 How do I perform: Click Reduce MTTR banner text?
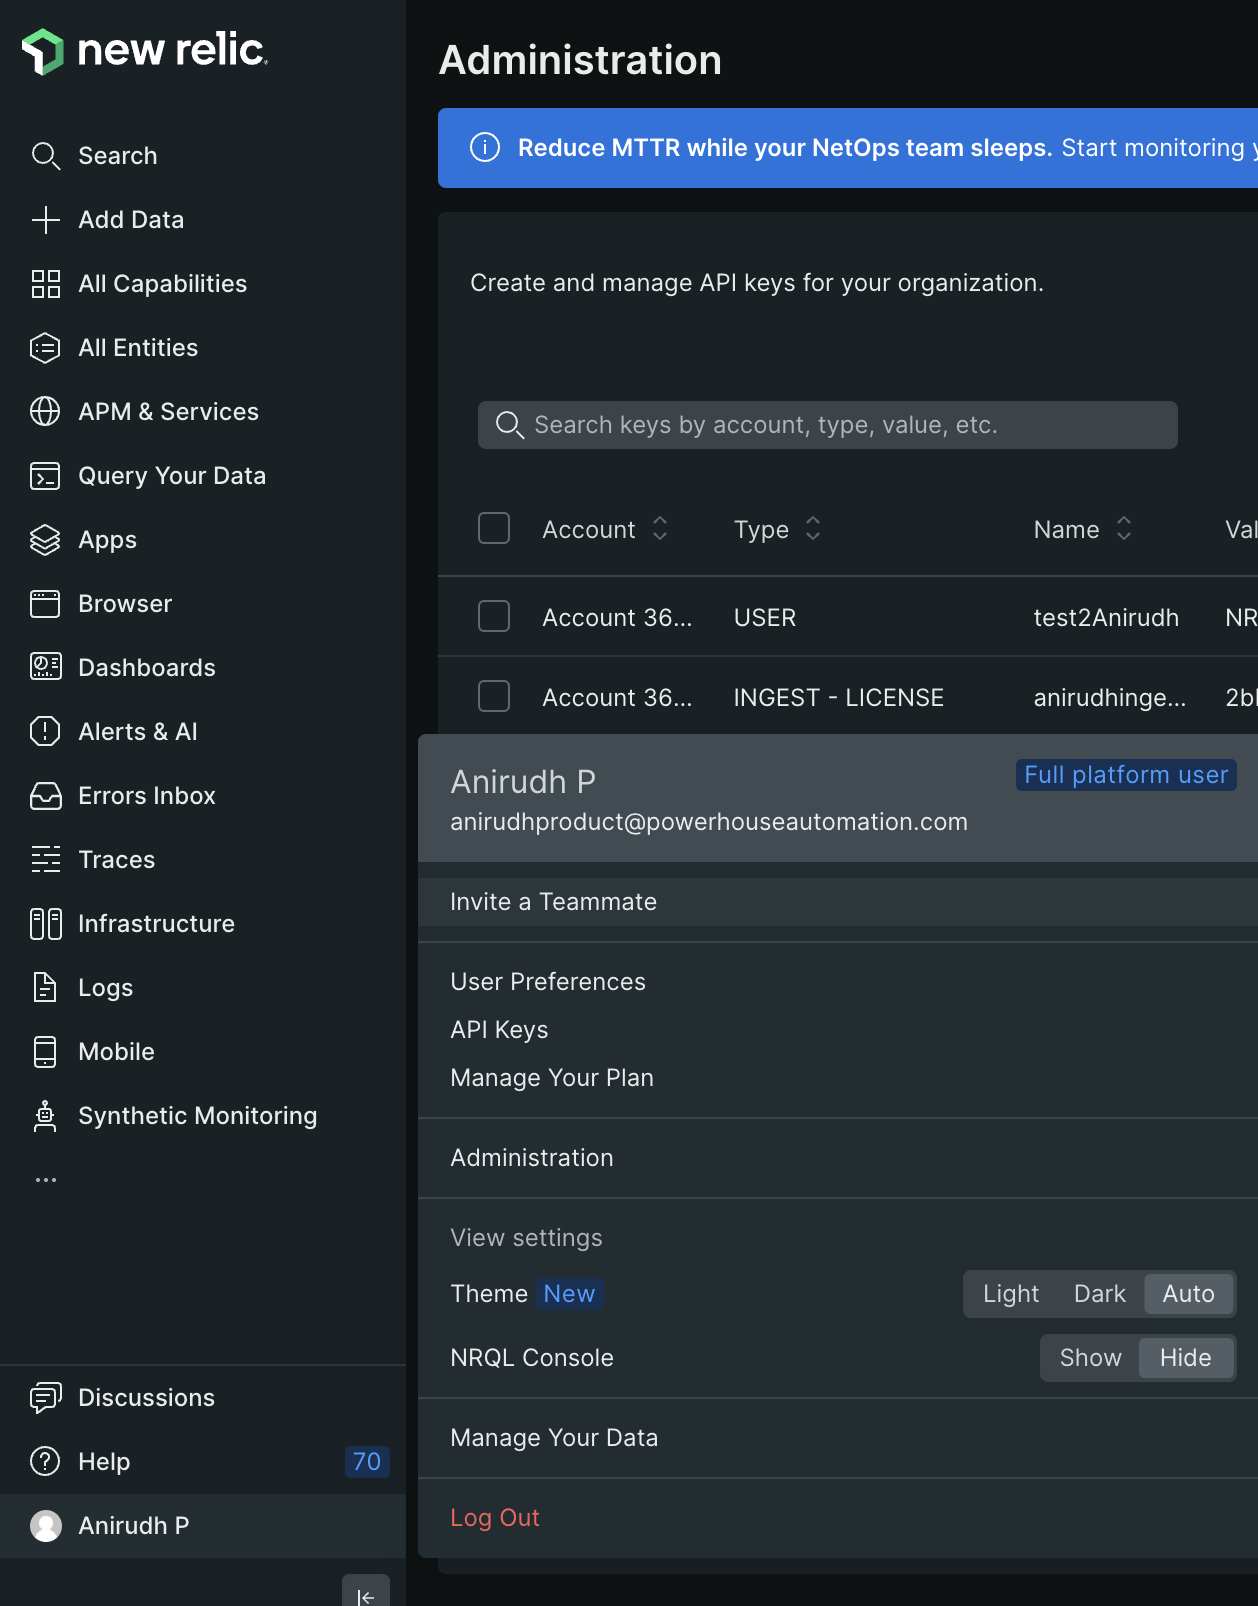pos(785,148)
